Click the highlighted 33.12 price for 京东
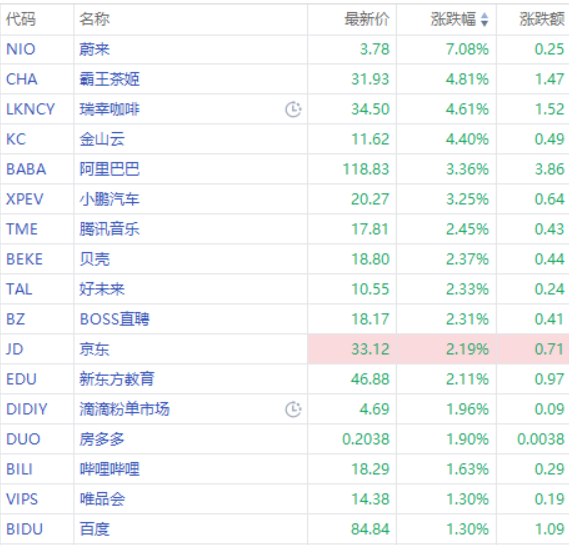Image resolution: width=569 pixels, height=545 pixels. pyautogui.click(x=370, y=349)
